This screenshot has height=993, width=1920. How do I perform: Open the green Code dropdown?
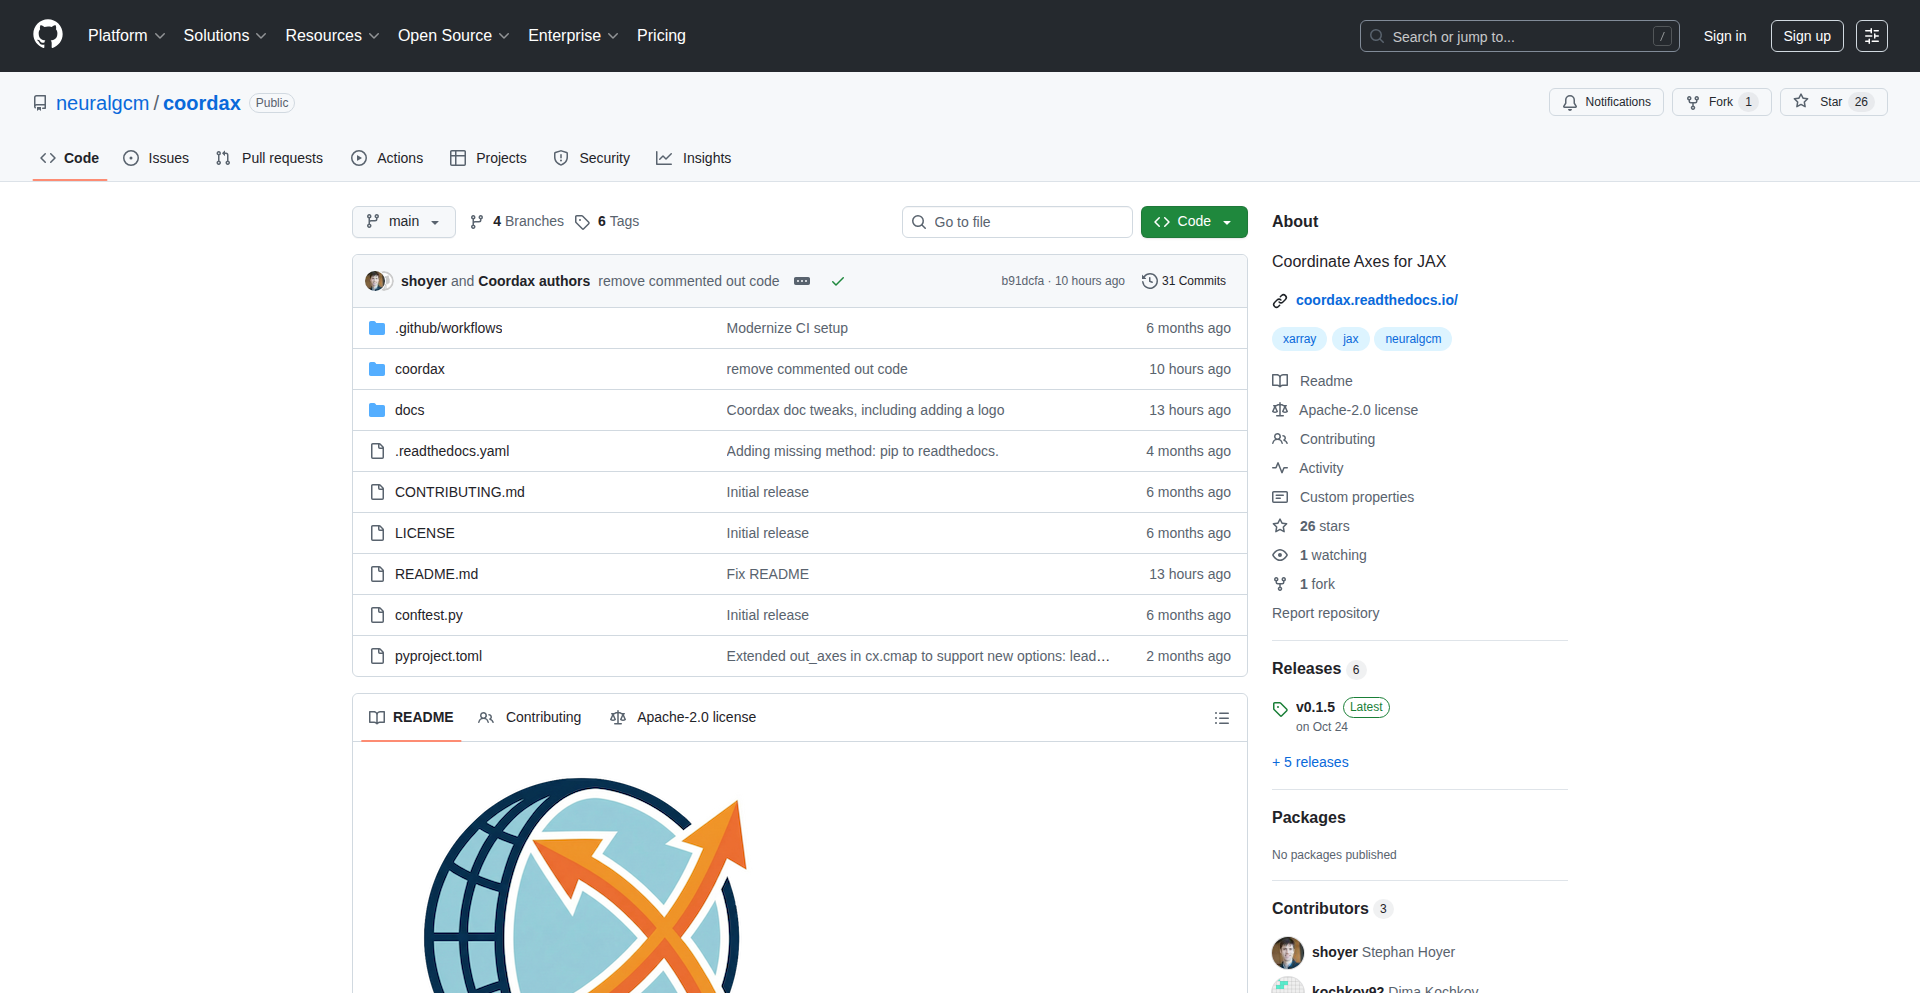pos(1193,222)
